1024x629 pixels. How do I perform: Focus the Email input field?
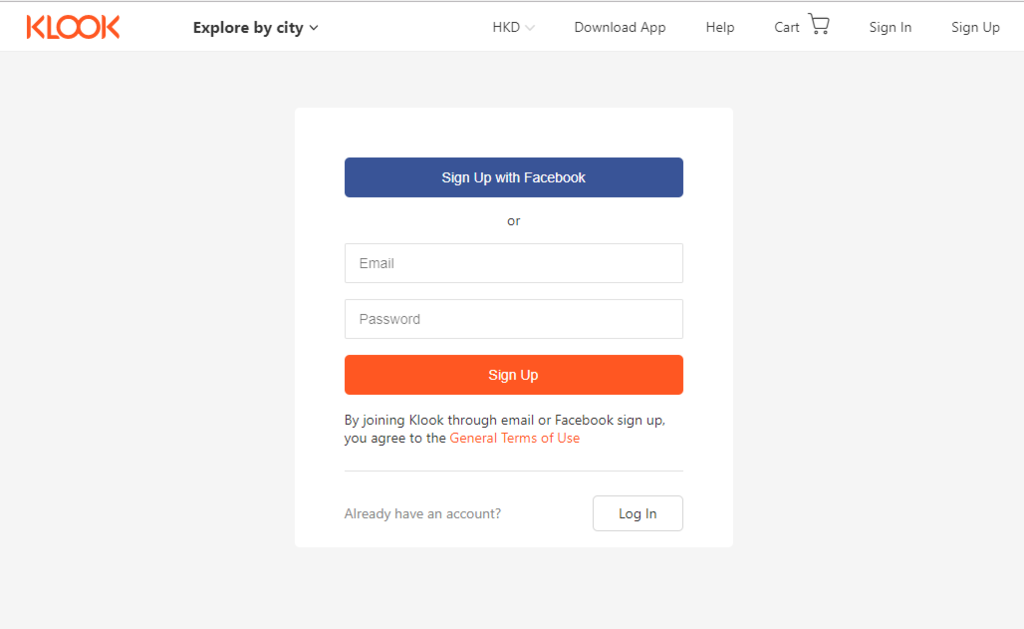coord(513,263)
